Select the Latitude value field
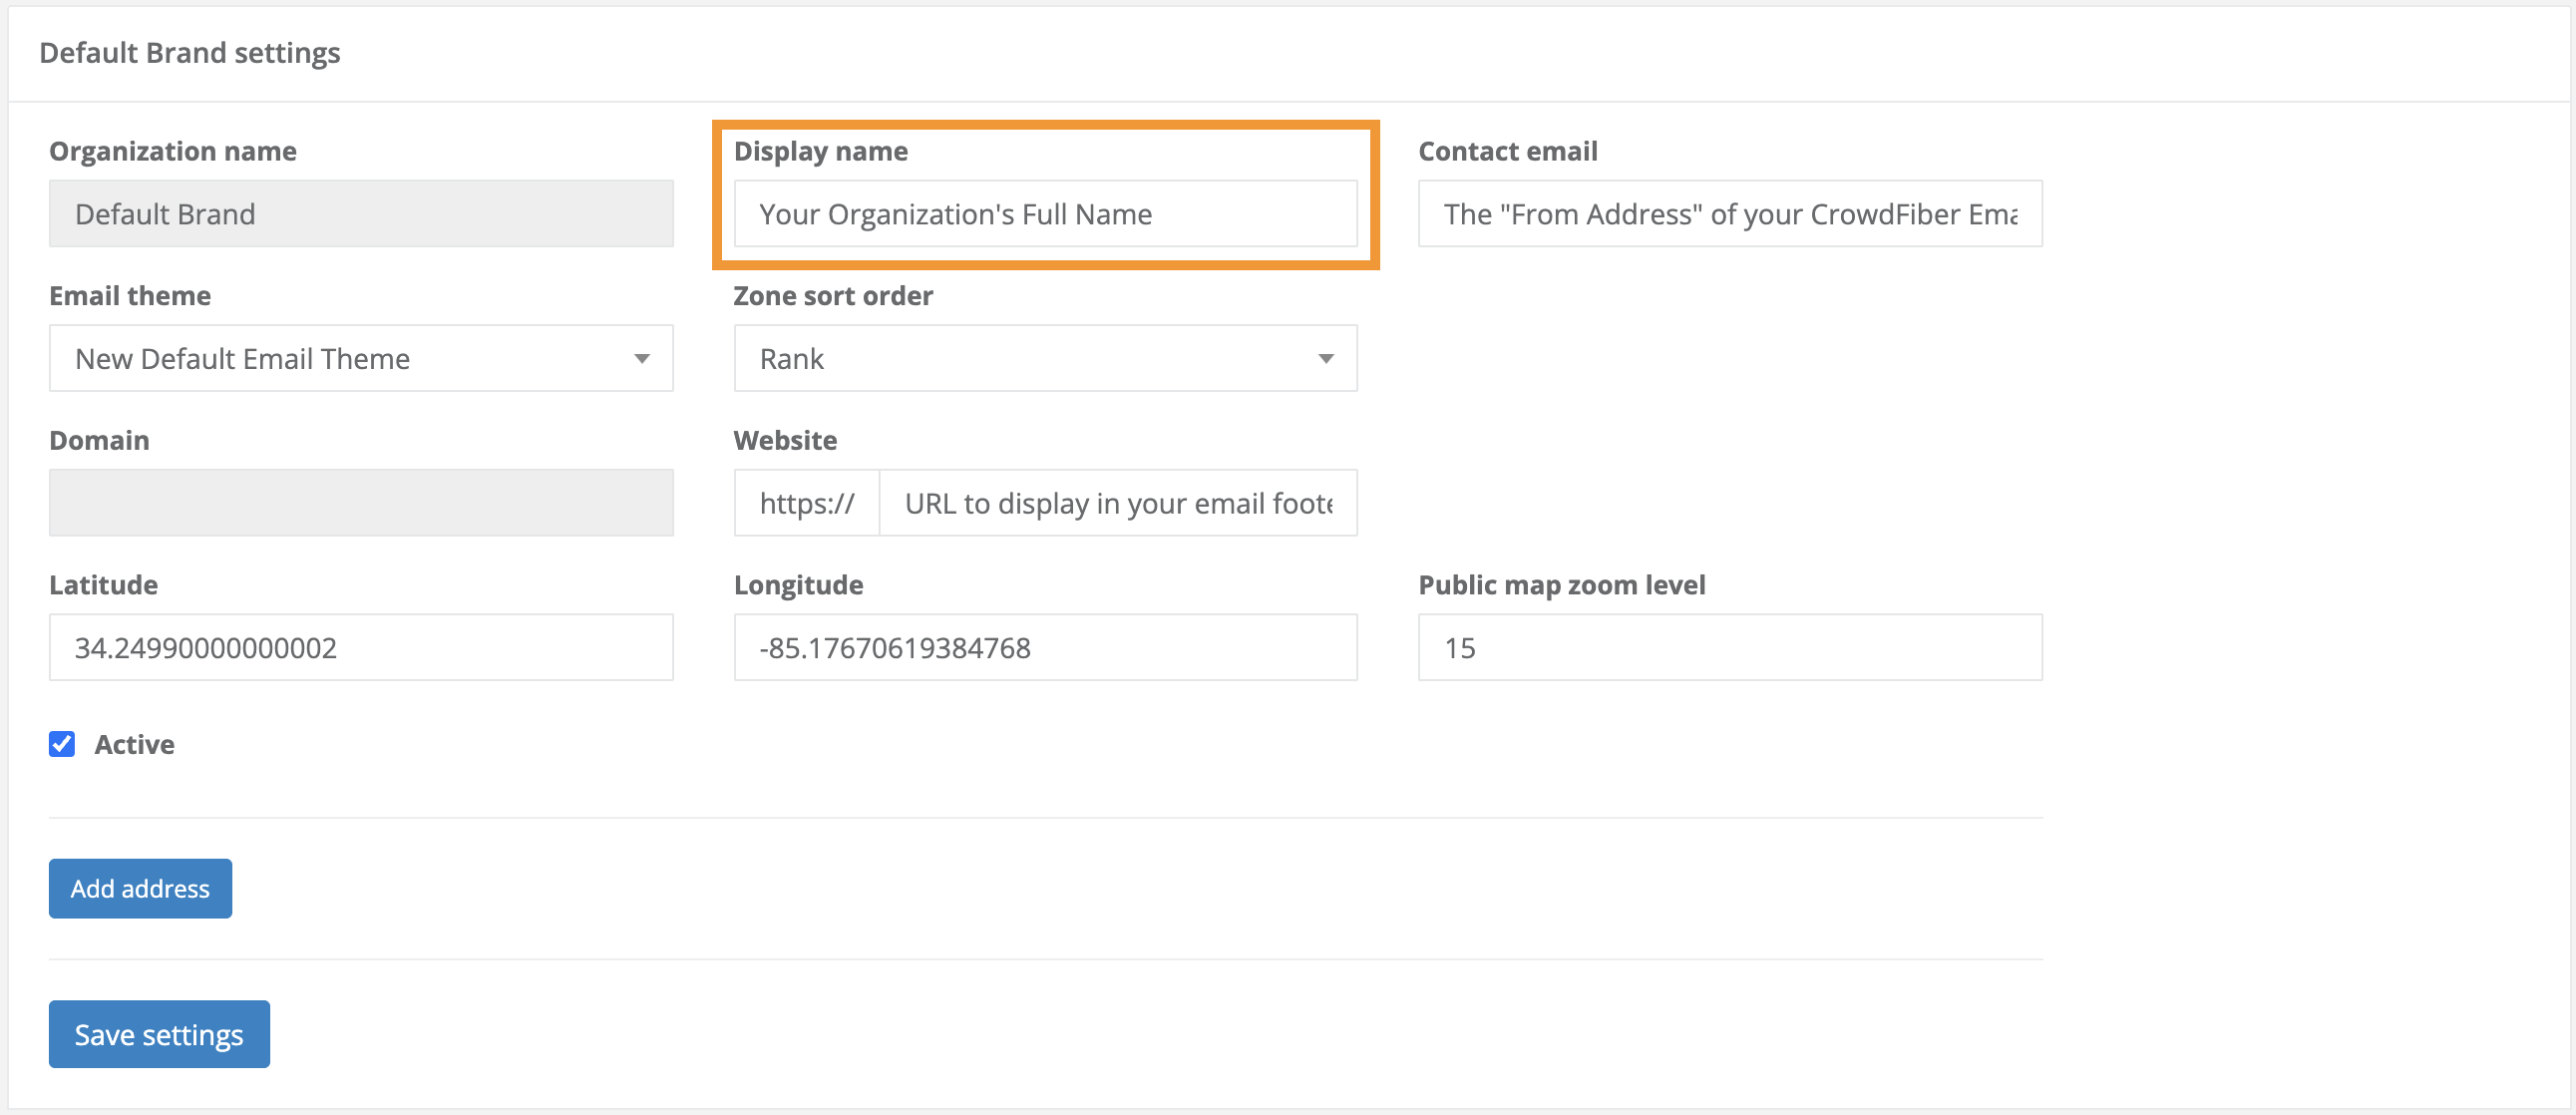This screenshot has width=2576, height=1115. [x=360, y=647]
